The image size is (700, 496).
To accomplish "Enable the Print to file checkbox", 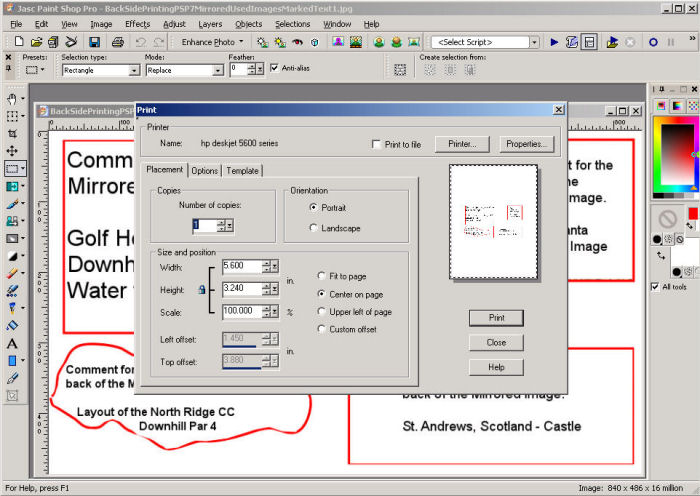I will [x=377, y=144].
